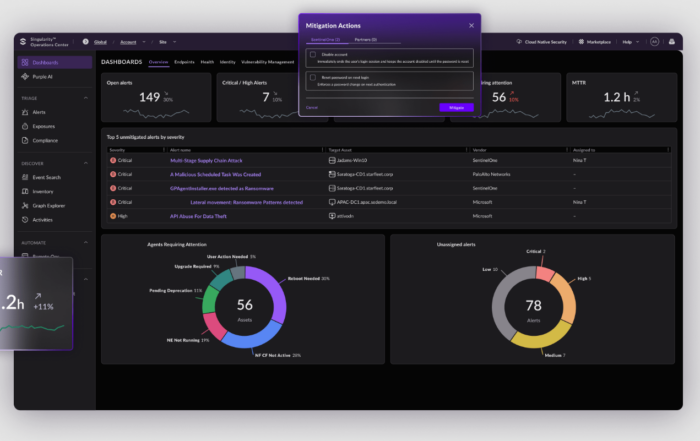Image resolution: width=700 pixels, height=441 pixels.
Task: Click the Inventory icon in the sidebar
Action: point(25,191)
